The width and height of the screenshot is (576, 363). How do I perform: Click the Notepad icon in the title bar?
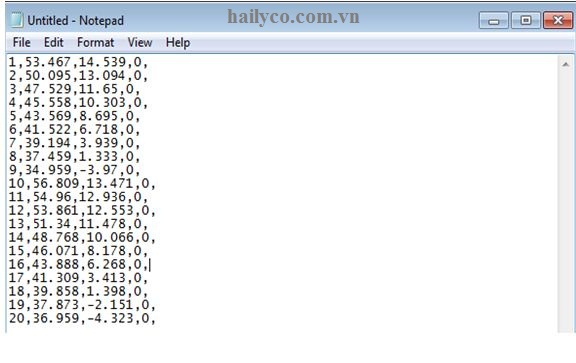tap(17, 20)
